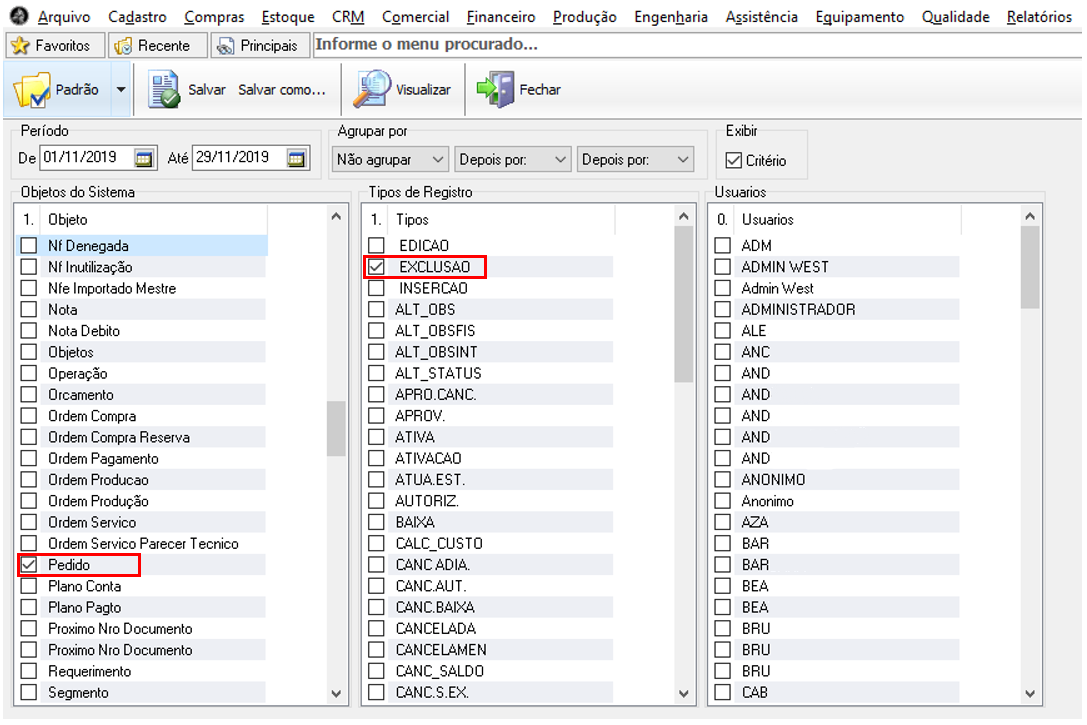Screen dimensions: 1087x725
Task: Uncheck the Pedido object checkbox
Action: pos(28,565)
